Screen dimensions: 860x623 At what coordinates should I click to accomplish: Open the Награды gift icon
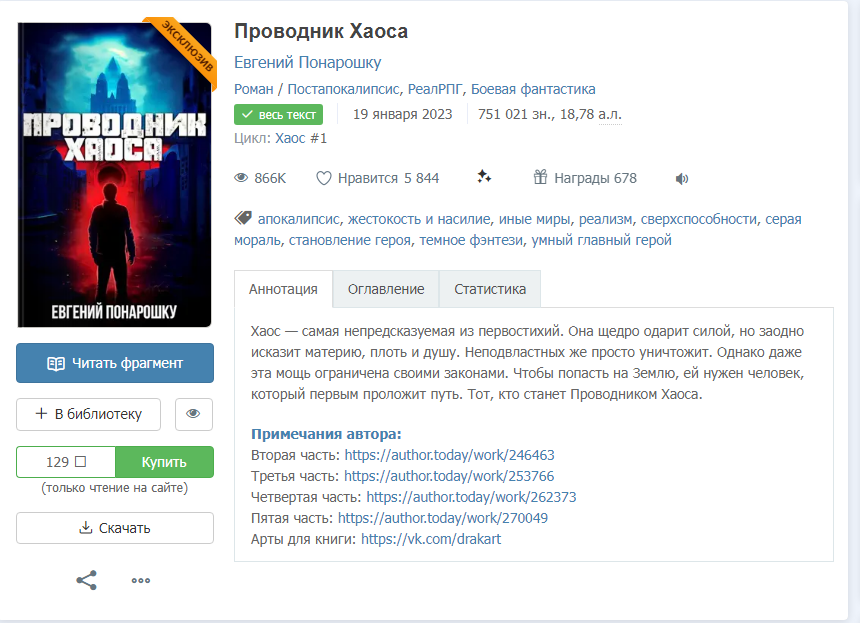point(540,177)
